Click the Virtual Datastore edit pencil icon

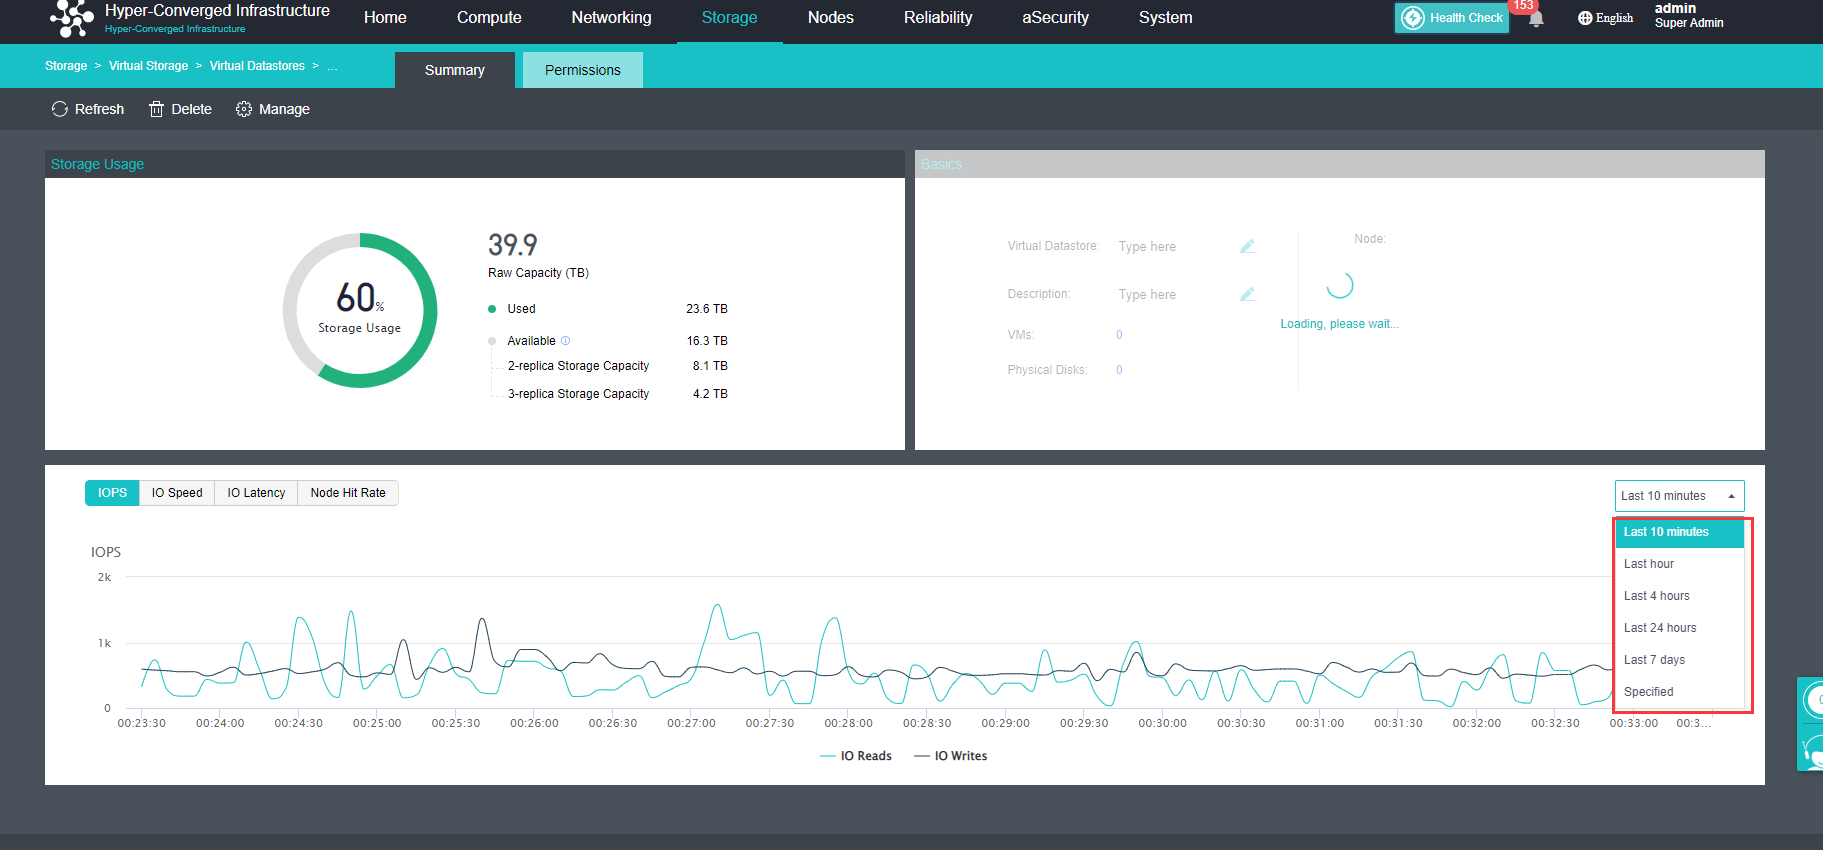[1247, 246]
